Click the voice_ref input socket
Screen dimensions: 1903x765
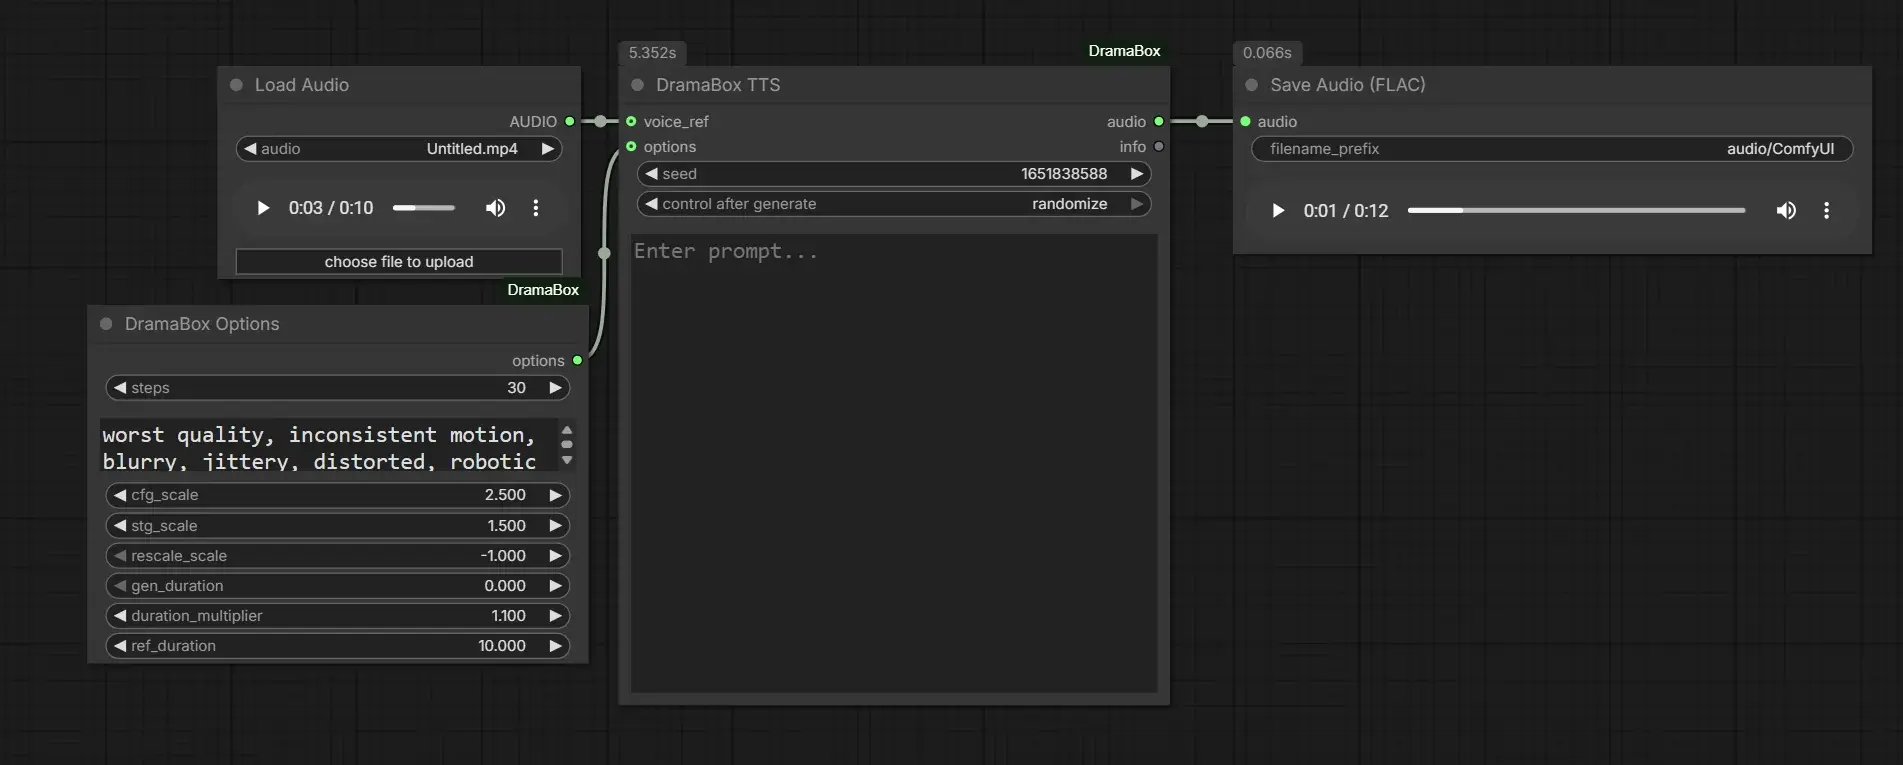point(631,121)
